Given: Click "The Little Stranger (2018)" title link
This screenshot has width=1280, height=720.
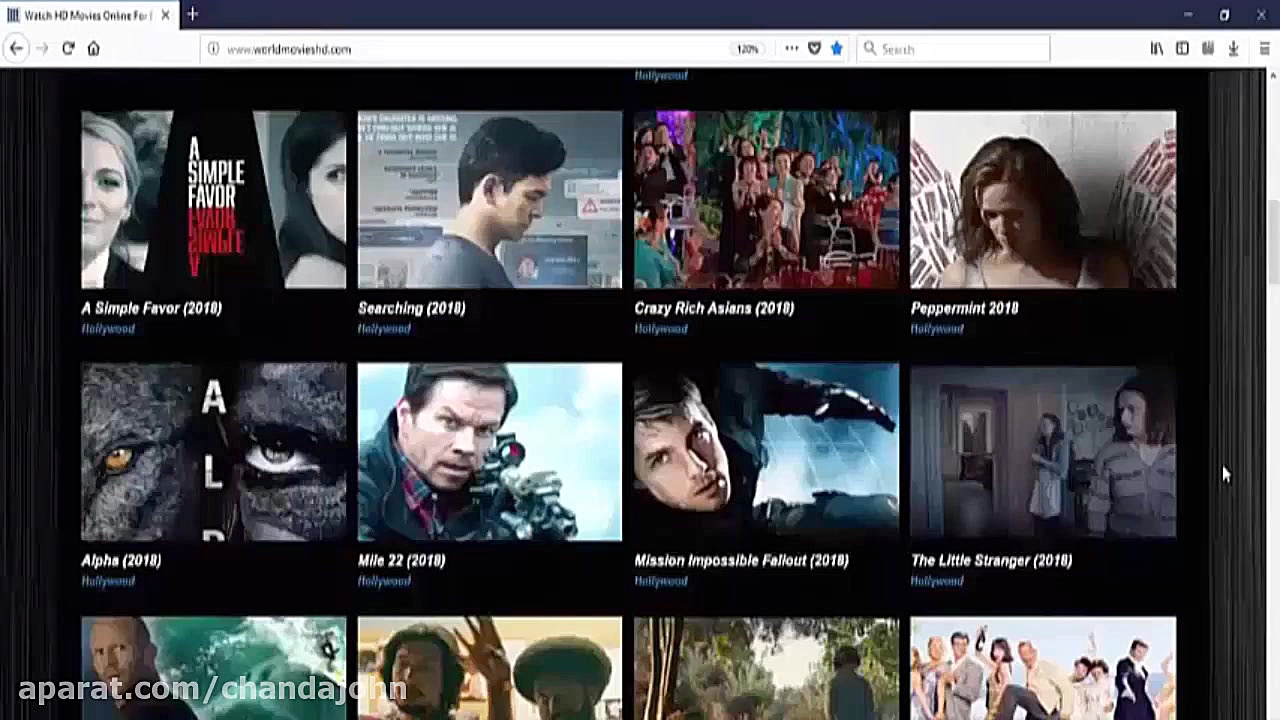Looking at the screenshot, I should coord(991,560).
